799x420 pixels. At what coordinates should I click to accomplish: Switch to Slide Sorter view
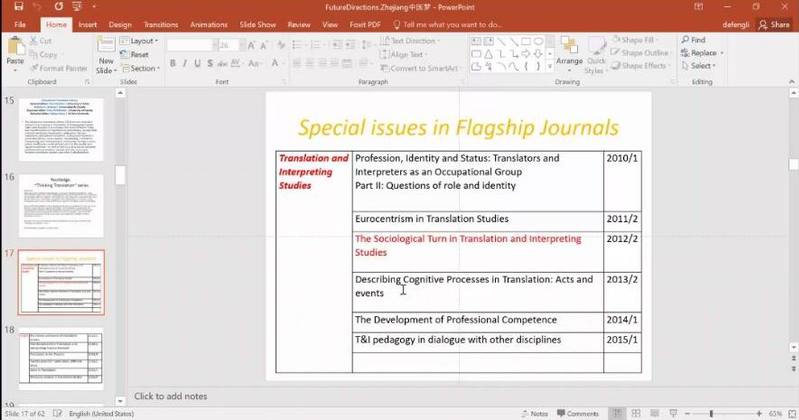point(636,413)
